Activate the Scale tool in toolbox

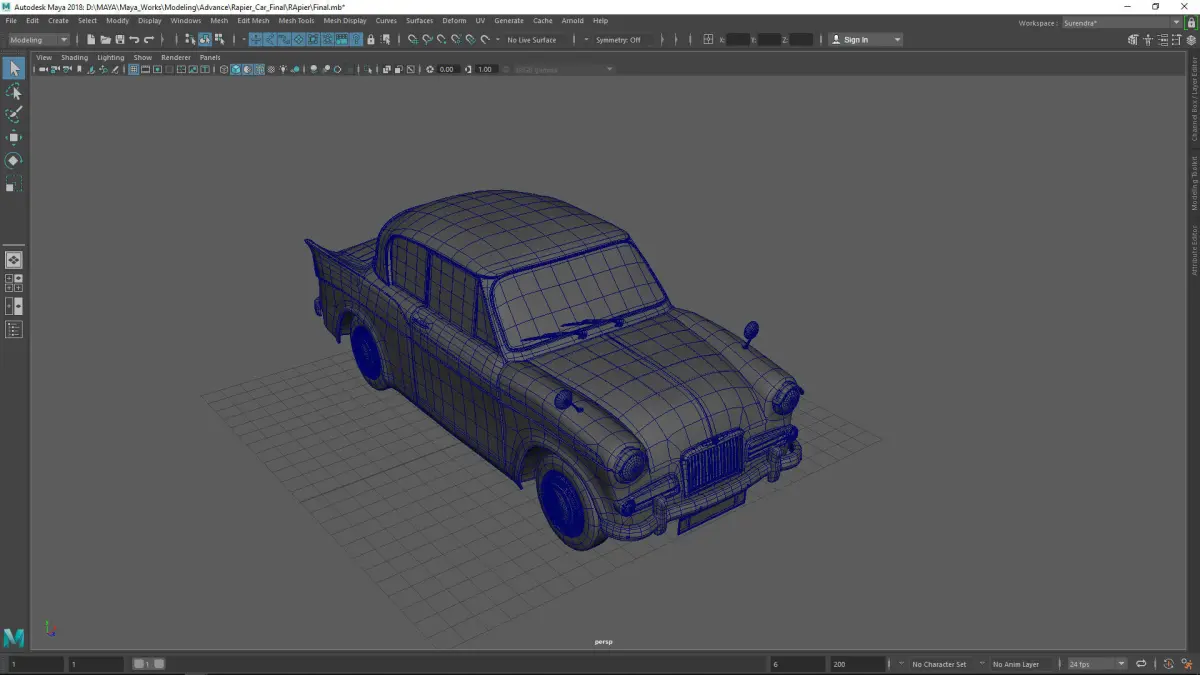(14, 183)
